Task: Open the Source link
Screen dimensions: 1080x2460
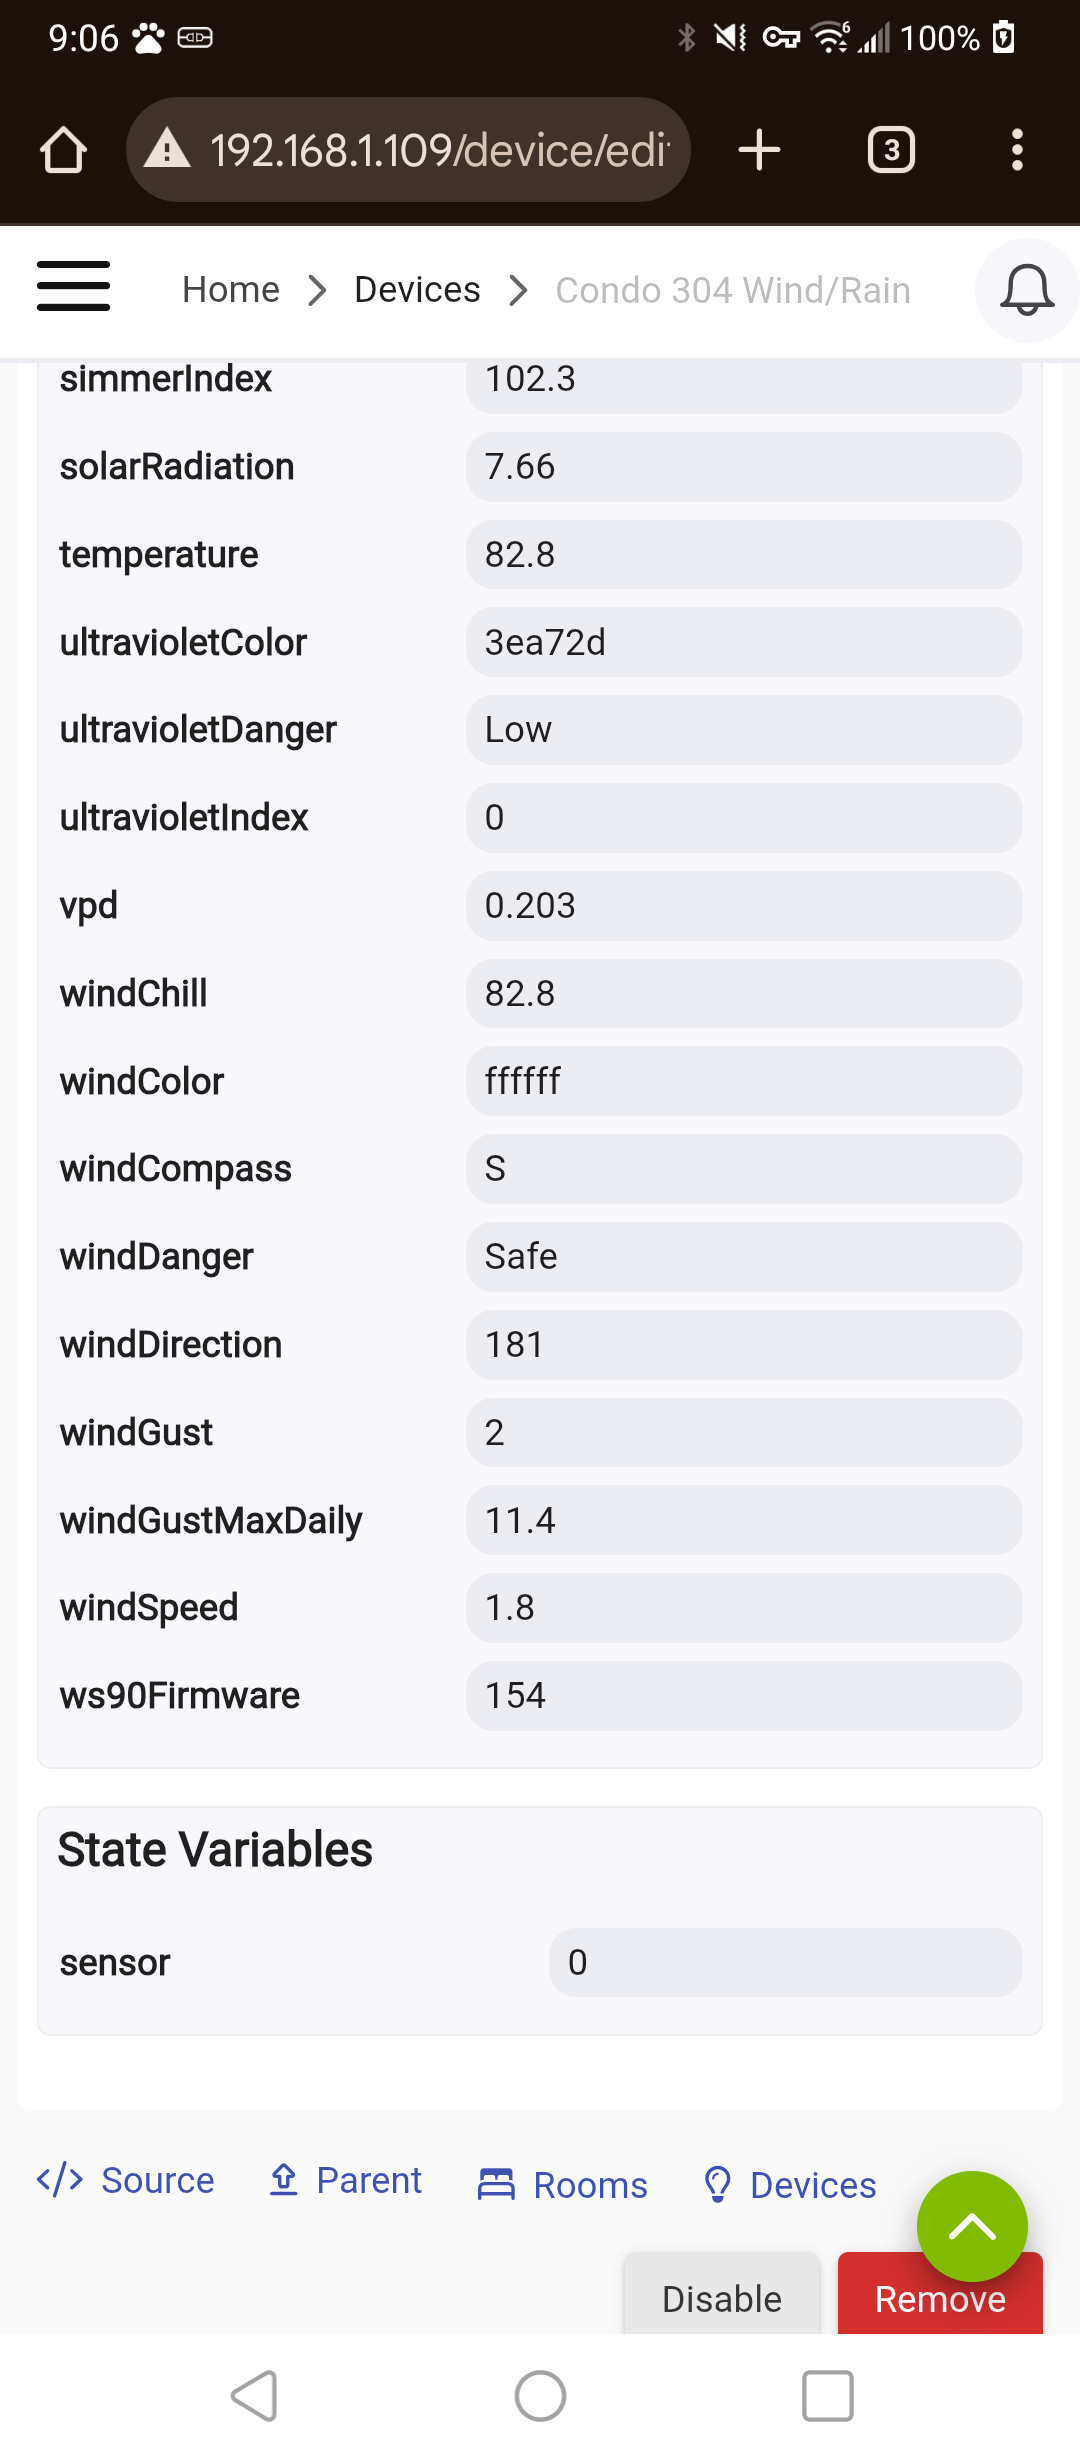Action: pyautogui.click(x=126, y=2180)
